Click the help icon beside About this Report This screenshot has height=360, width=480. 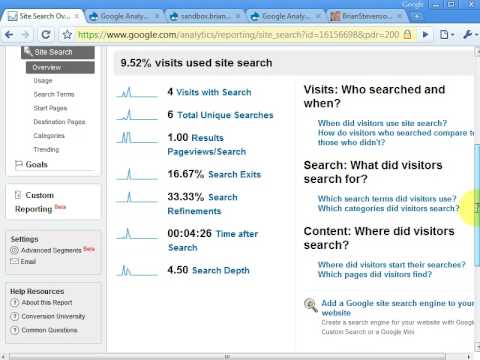(14, 303)
